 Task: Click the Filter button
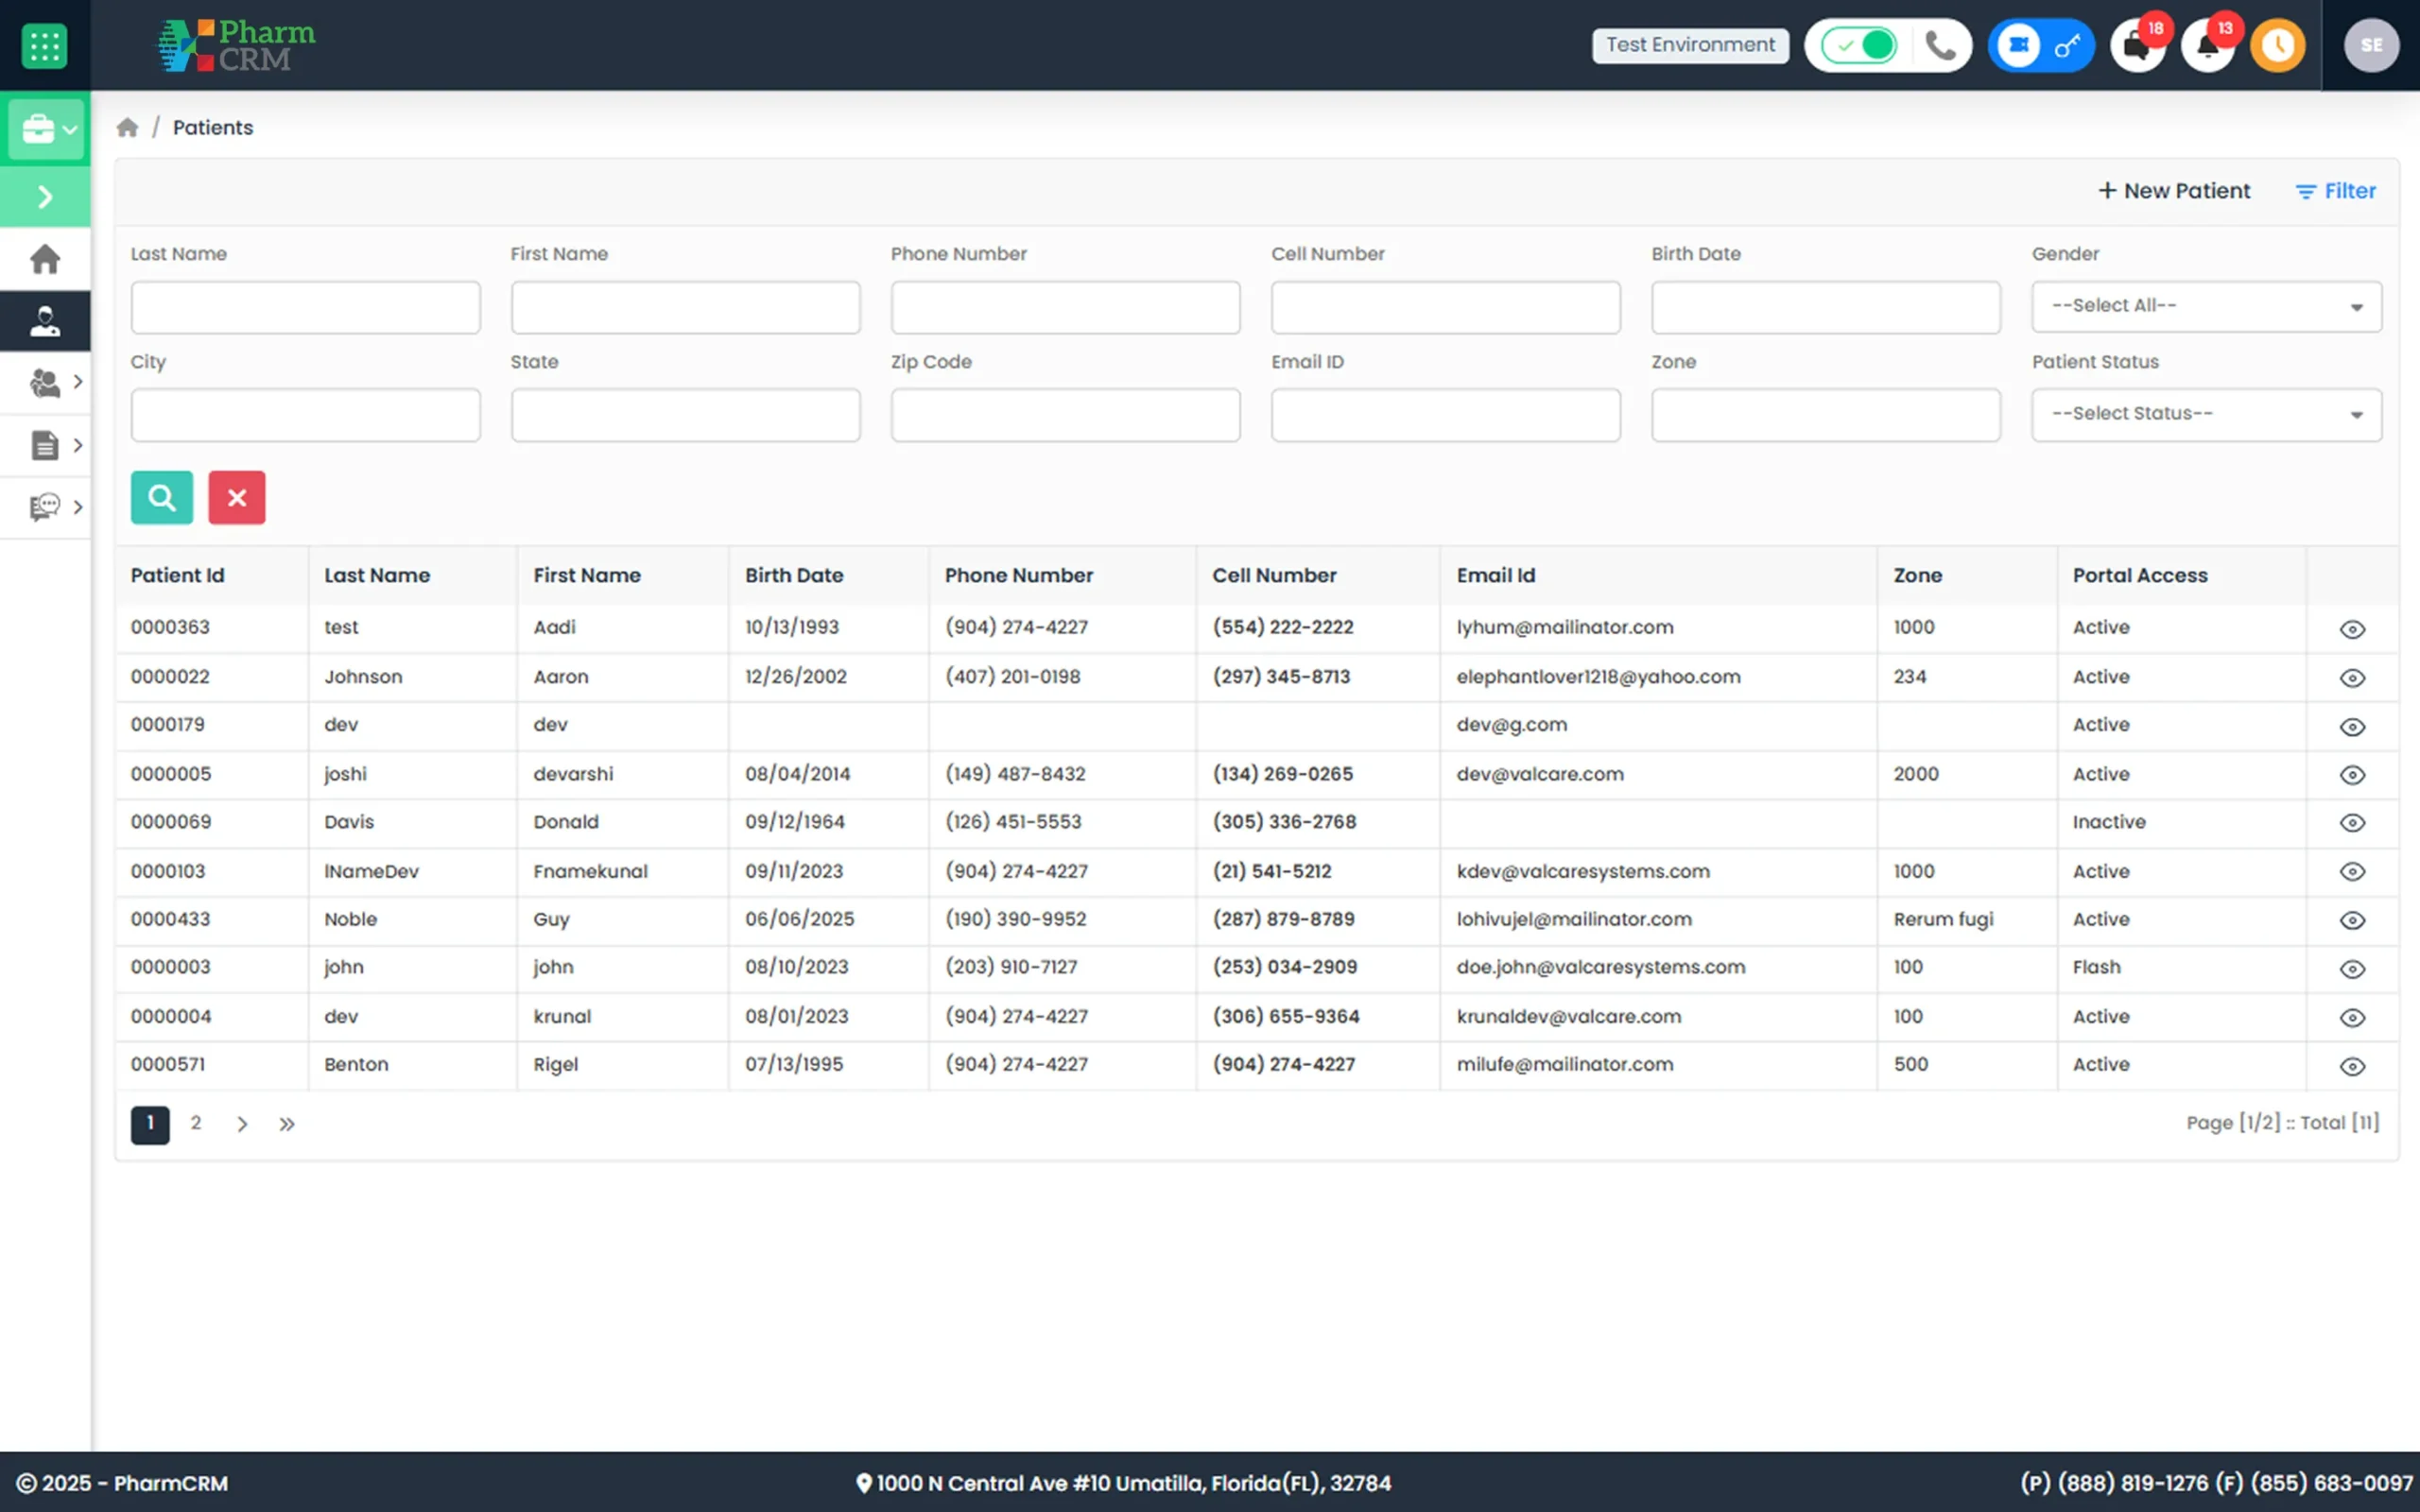(2335, 190)
